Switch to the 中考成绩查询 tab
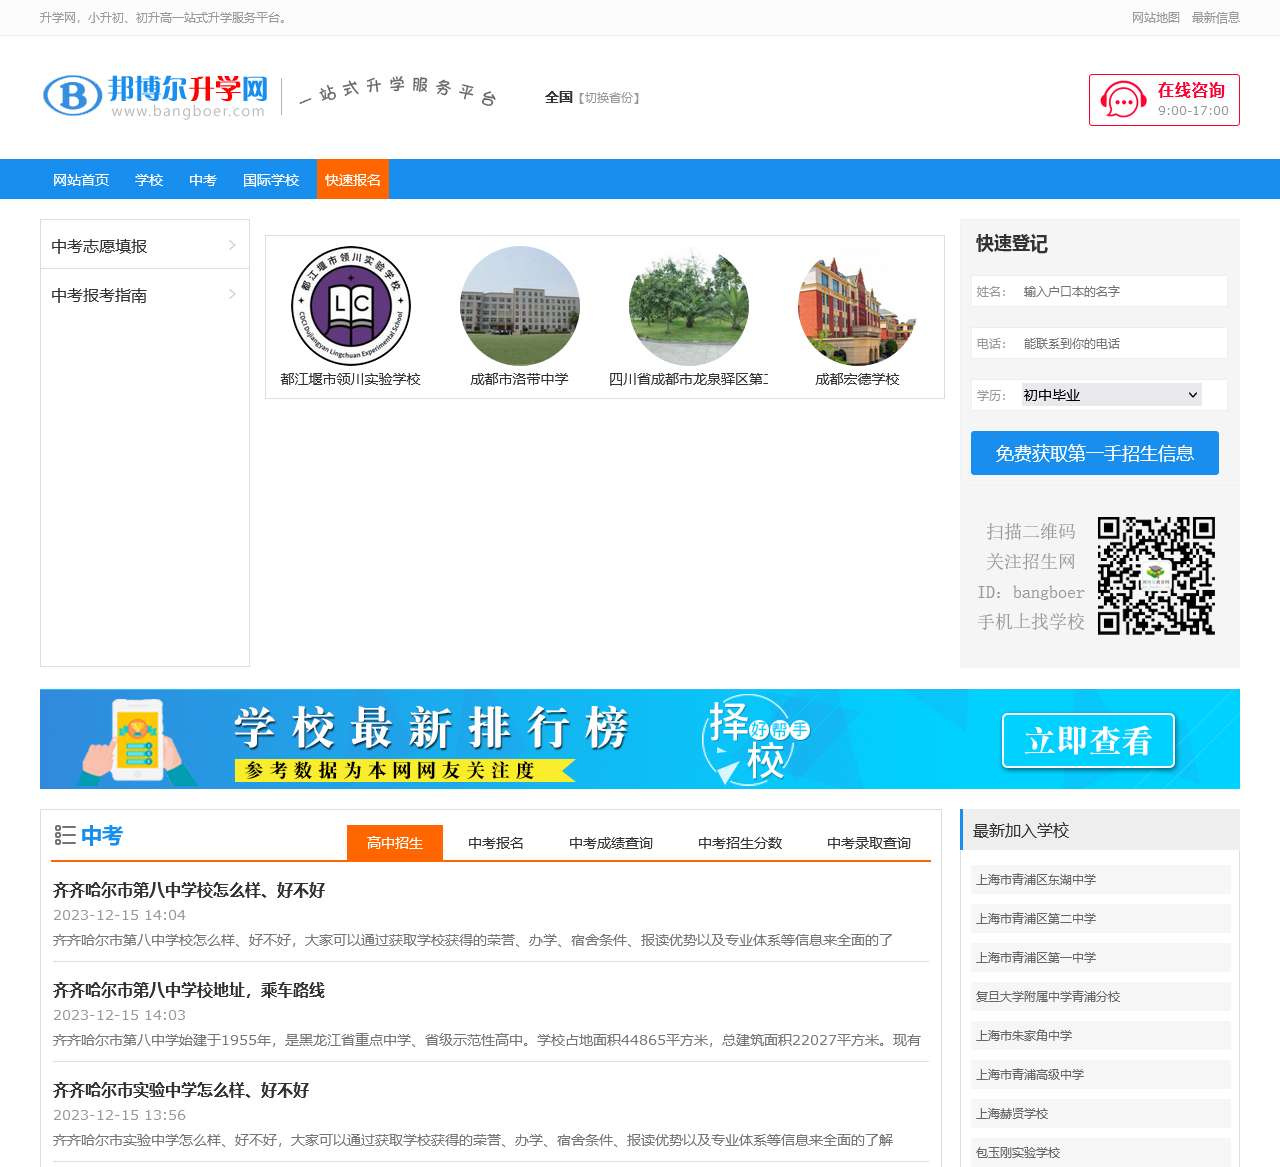Viewport: 1280px width, 1167px height. (x=611, y=842)
